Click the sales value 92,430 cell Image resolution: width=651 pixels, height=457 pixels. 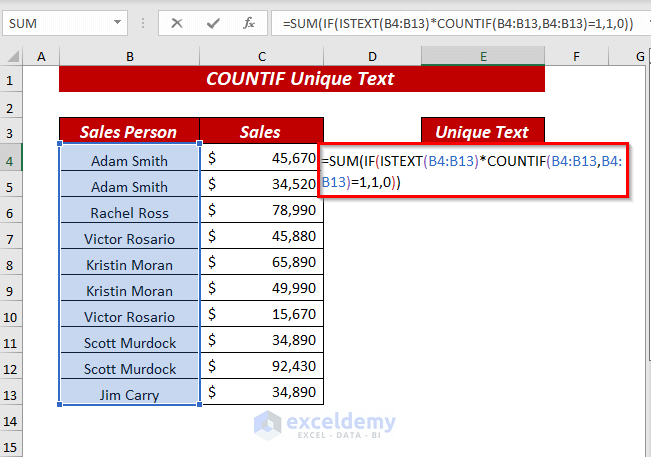(x=261, y=368)
